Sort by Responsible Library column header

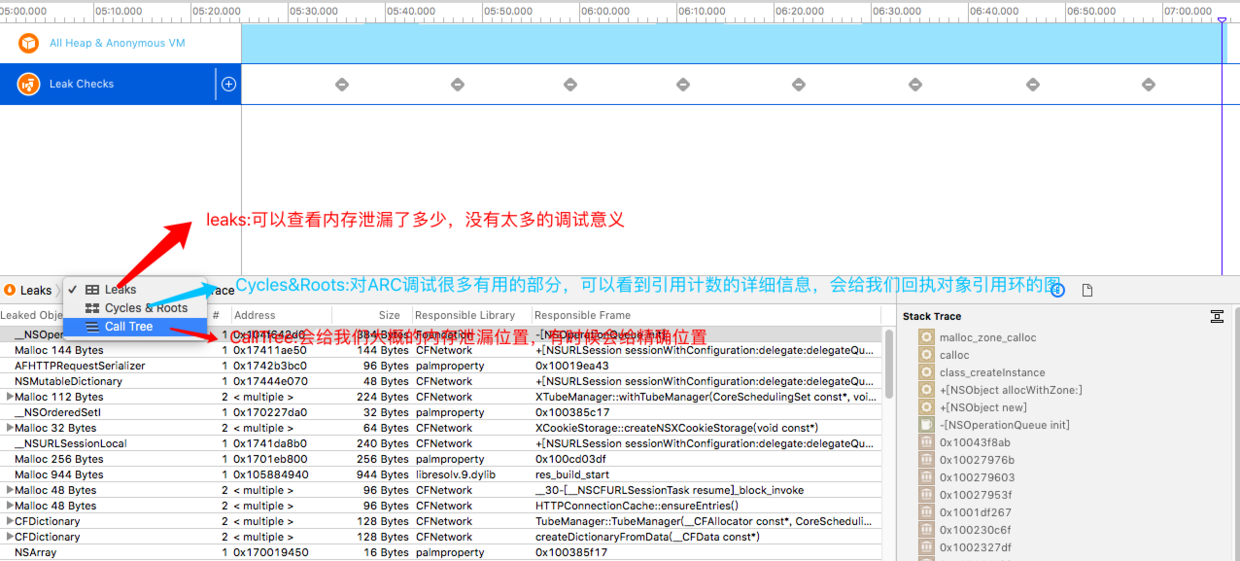point(466,315)
